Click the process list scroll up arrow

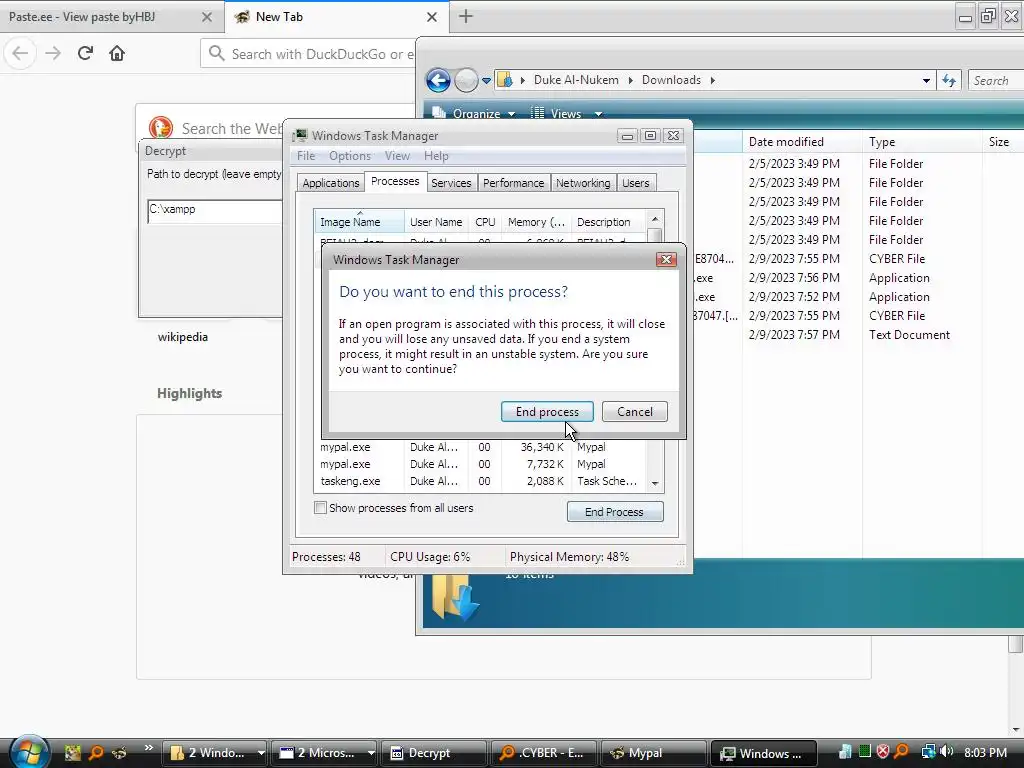[x=654, y=219]
